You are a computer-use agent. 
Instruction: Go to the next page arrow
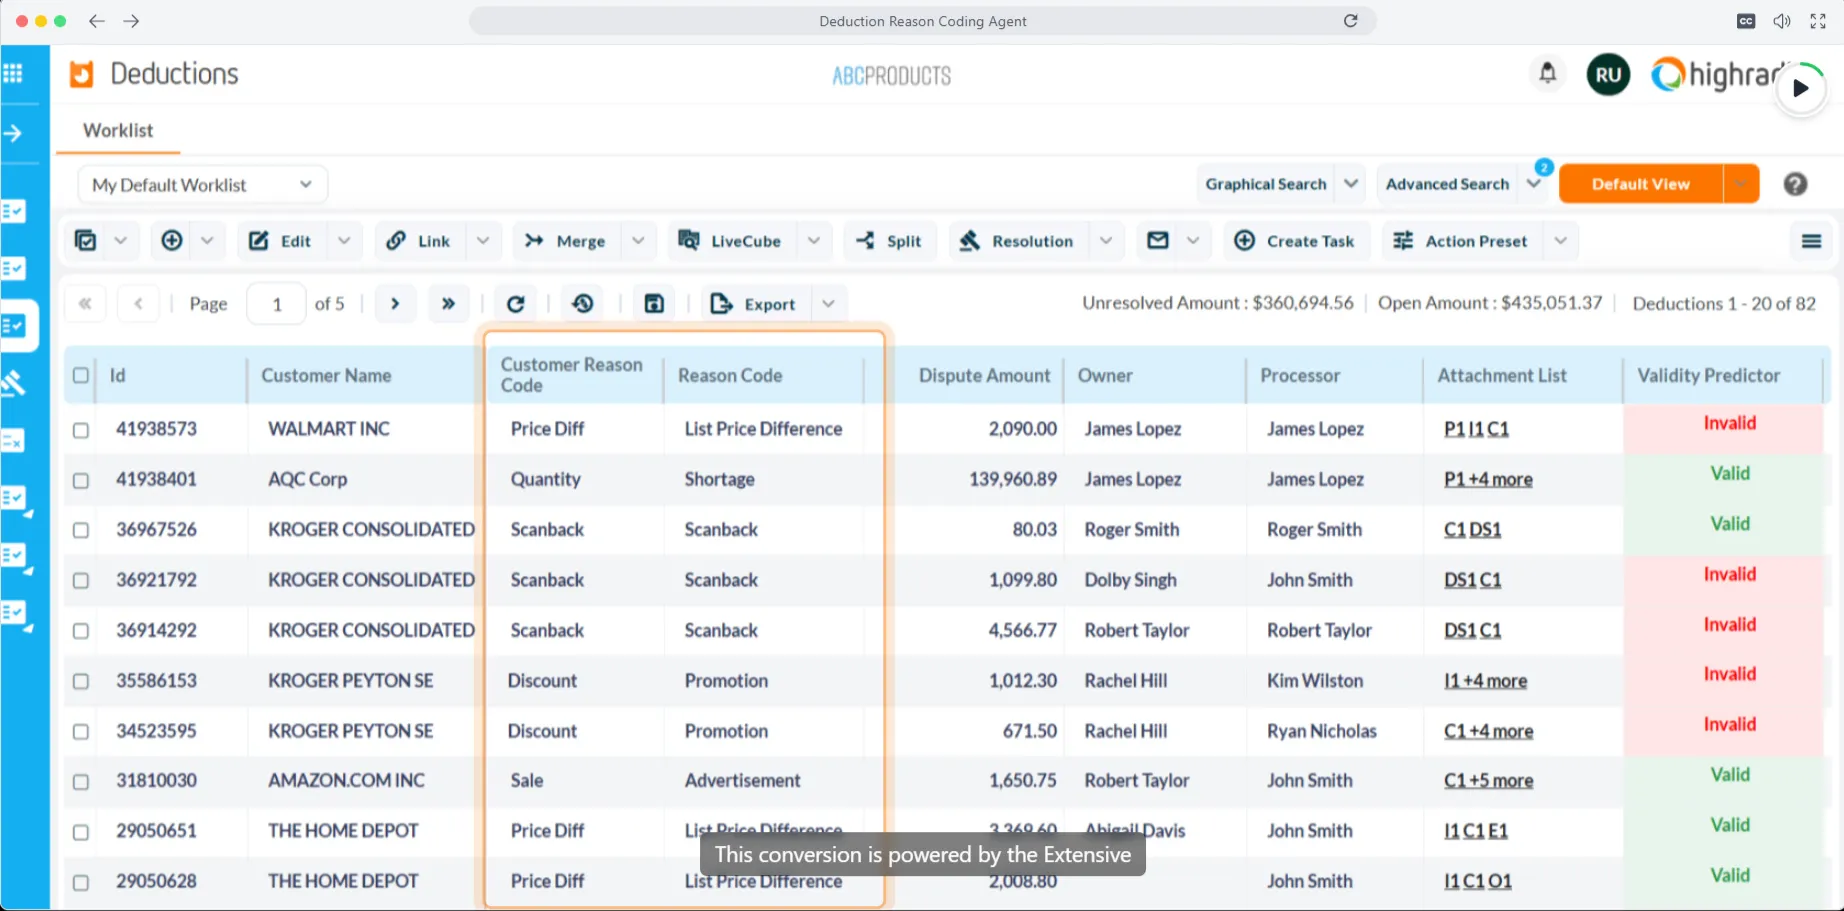pyautogui.click(x=395, y=304)
